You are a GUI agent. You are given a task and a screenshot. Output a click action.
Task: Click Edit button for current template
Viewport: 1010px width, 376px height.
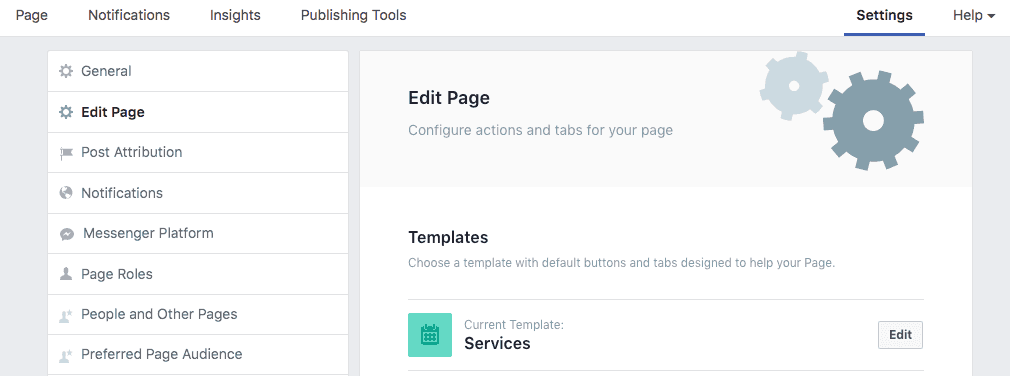[x=900, y=335]
